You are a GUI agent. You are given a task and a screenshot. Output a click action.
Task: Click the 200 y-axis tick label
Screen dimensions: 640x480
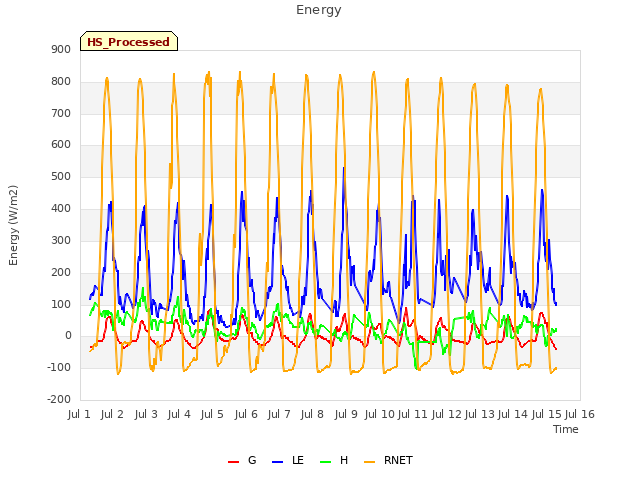pos(61,272)
